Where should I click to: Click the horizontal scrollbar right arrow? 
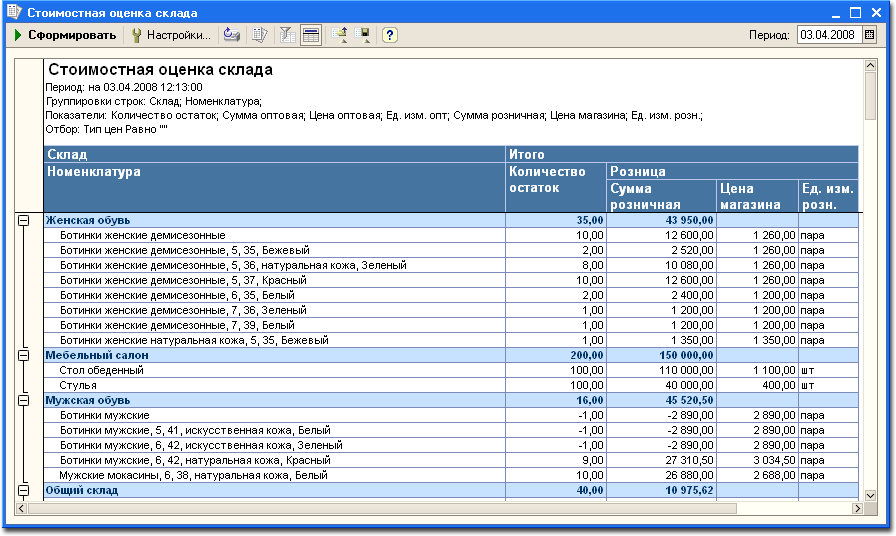[857, 508]
